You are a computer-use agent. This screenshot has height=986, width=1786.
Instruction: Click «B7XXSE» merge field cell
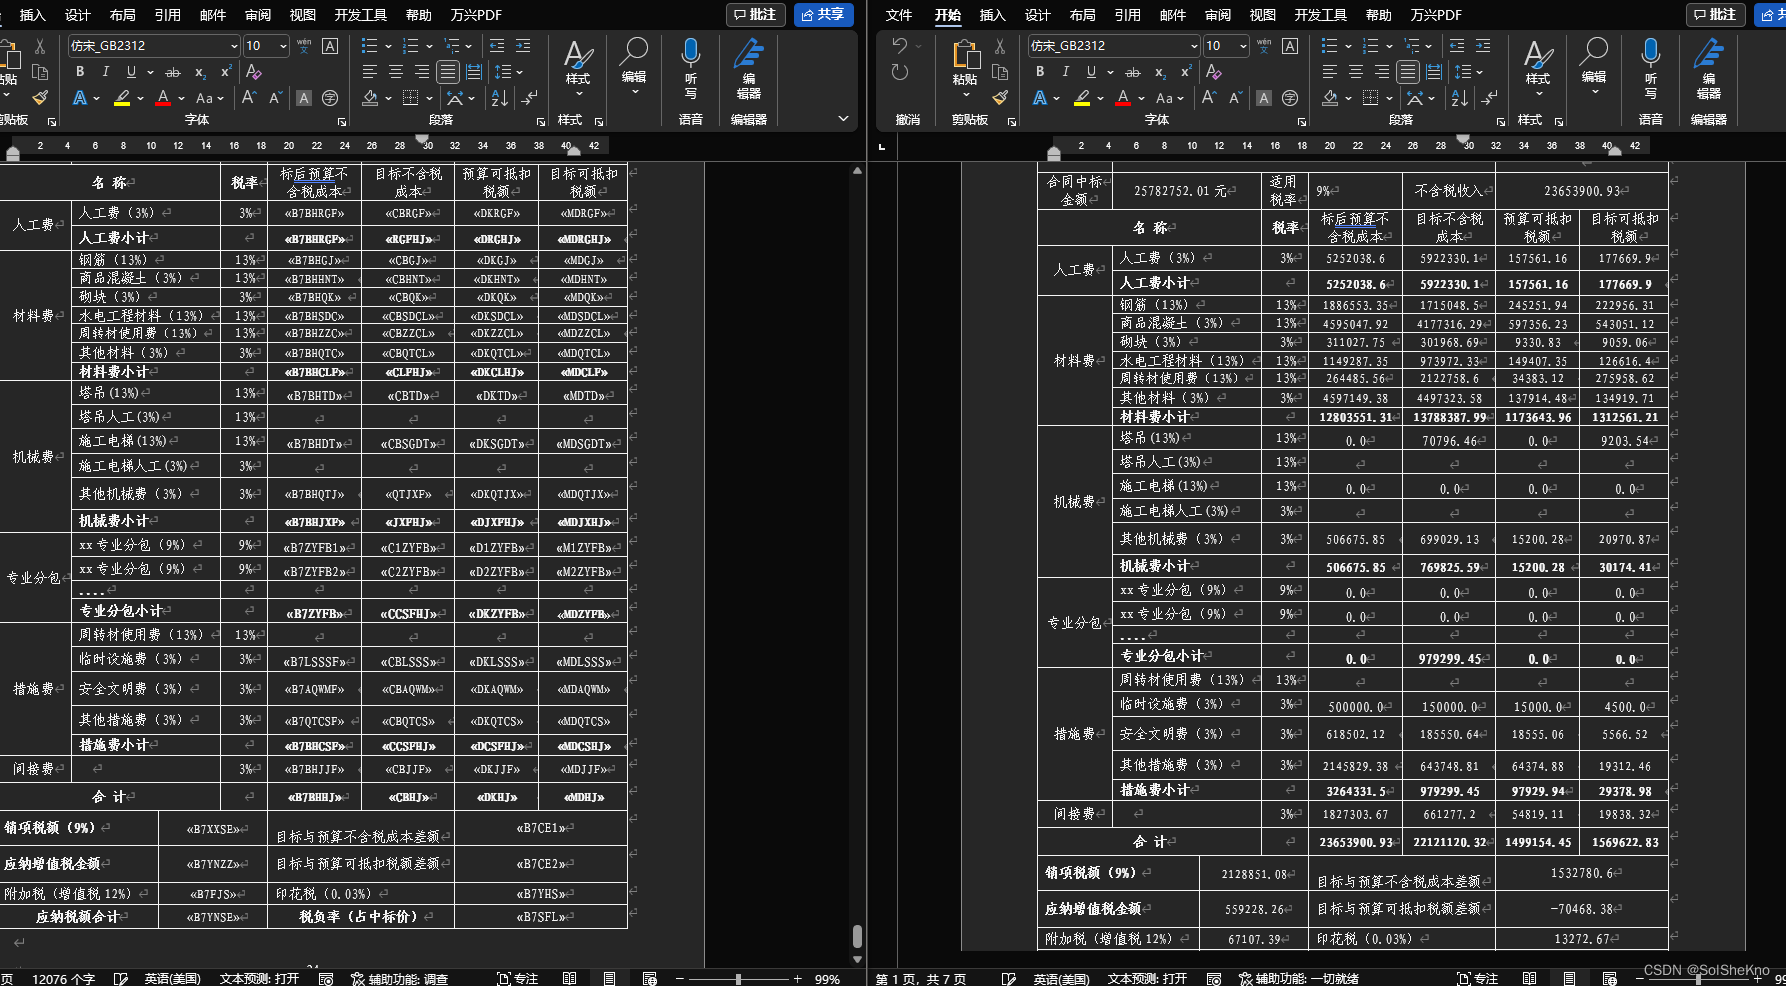tap(213, 829)
